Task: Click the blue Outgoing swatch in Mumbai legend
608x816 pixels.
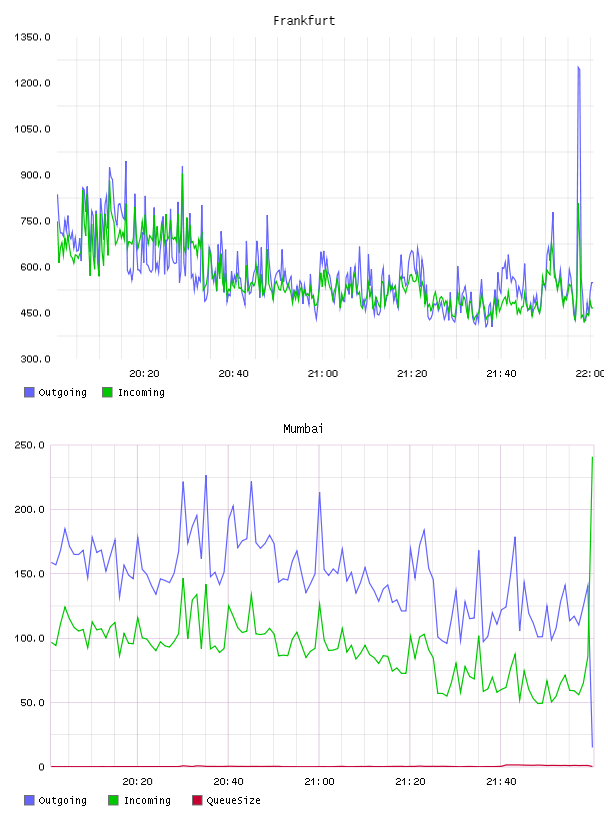Action: point(29,800)
